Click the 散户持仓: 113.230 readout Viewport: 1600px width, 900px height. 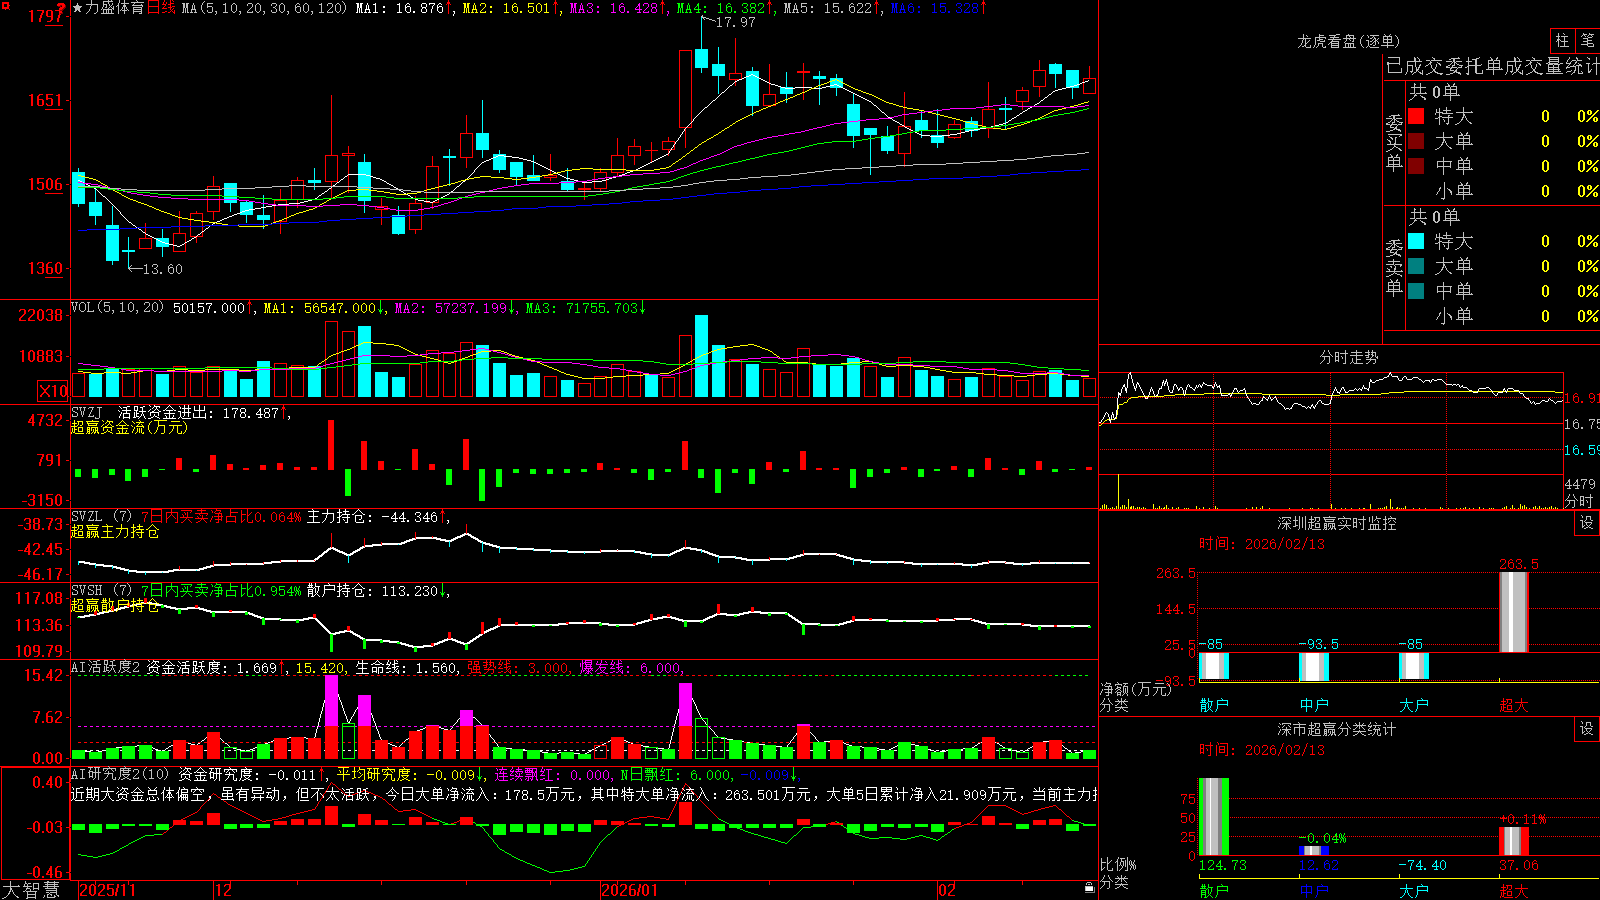click(x=372, y=591)
